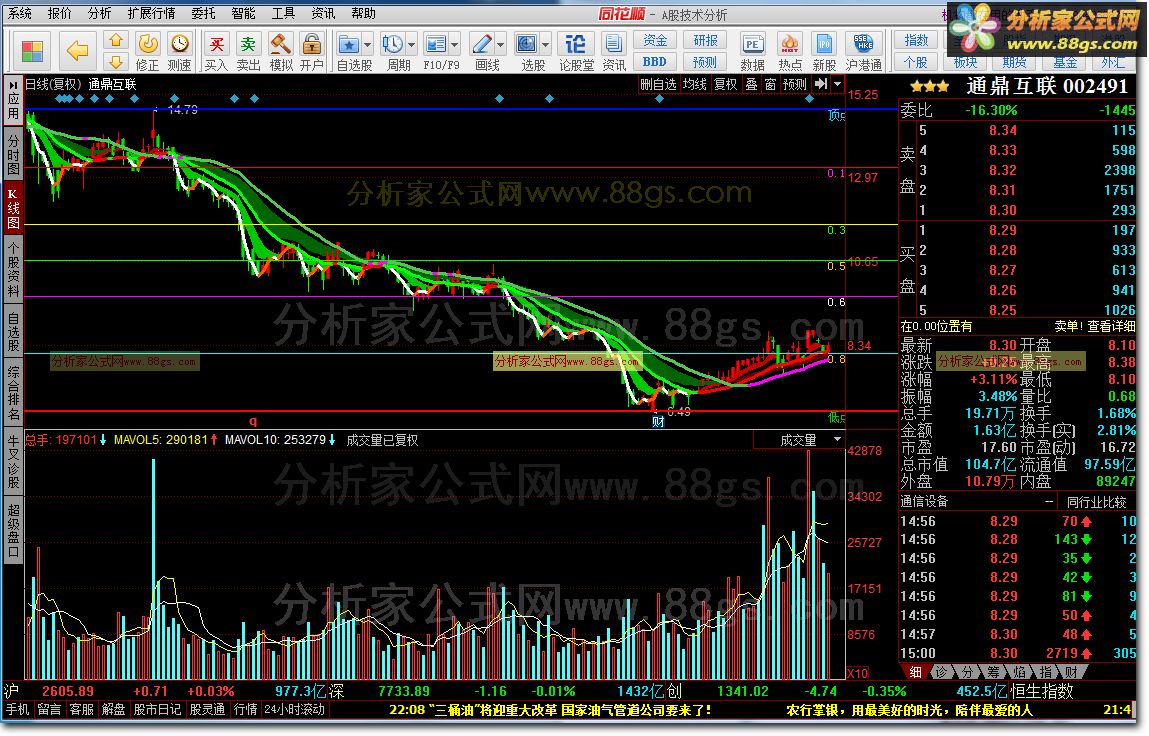Screen dimensions: 1149x736
Task: Open the 沪港通 SSE HKE icon
Action: click(x=863, y=44)
